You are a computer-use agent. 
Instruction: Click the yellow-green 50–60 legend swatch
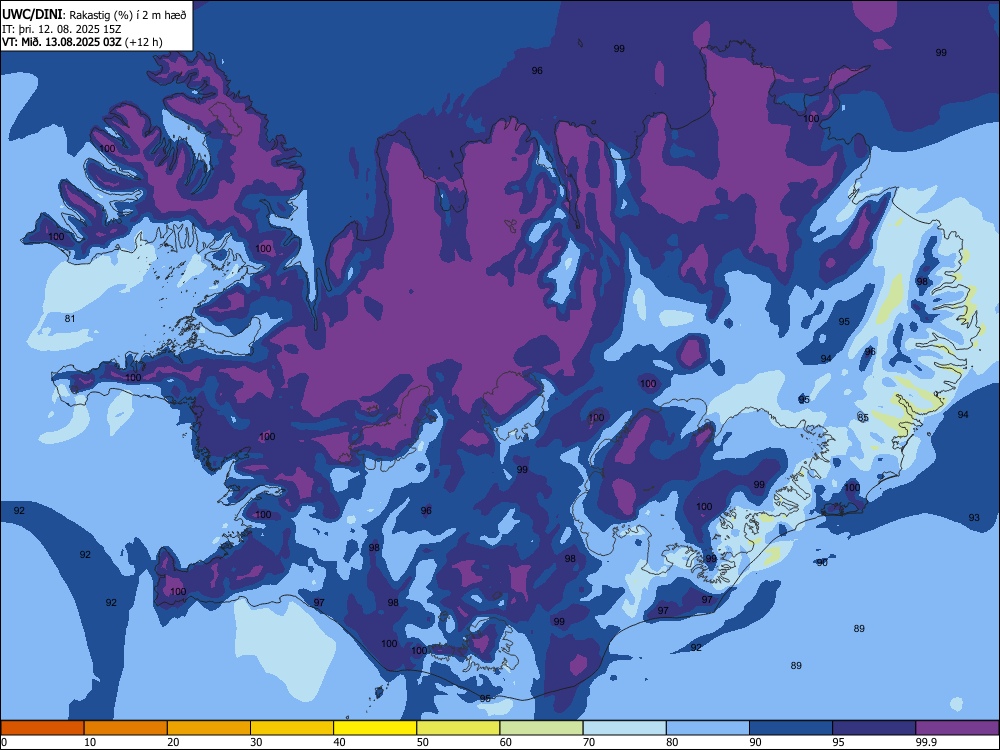pyautogui.click(x=458, y=728)
